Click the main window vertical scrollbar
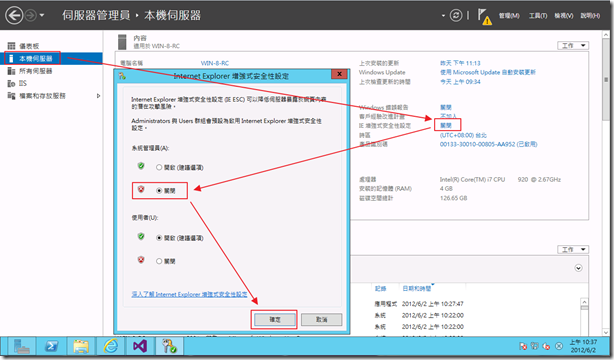 click(x=605, y=80)
